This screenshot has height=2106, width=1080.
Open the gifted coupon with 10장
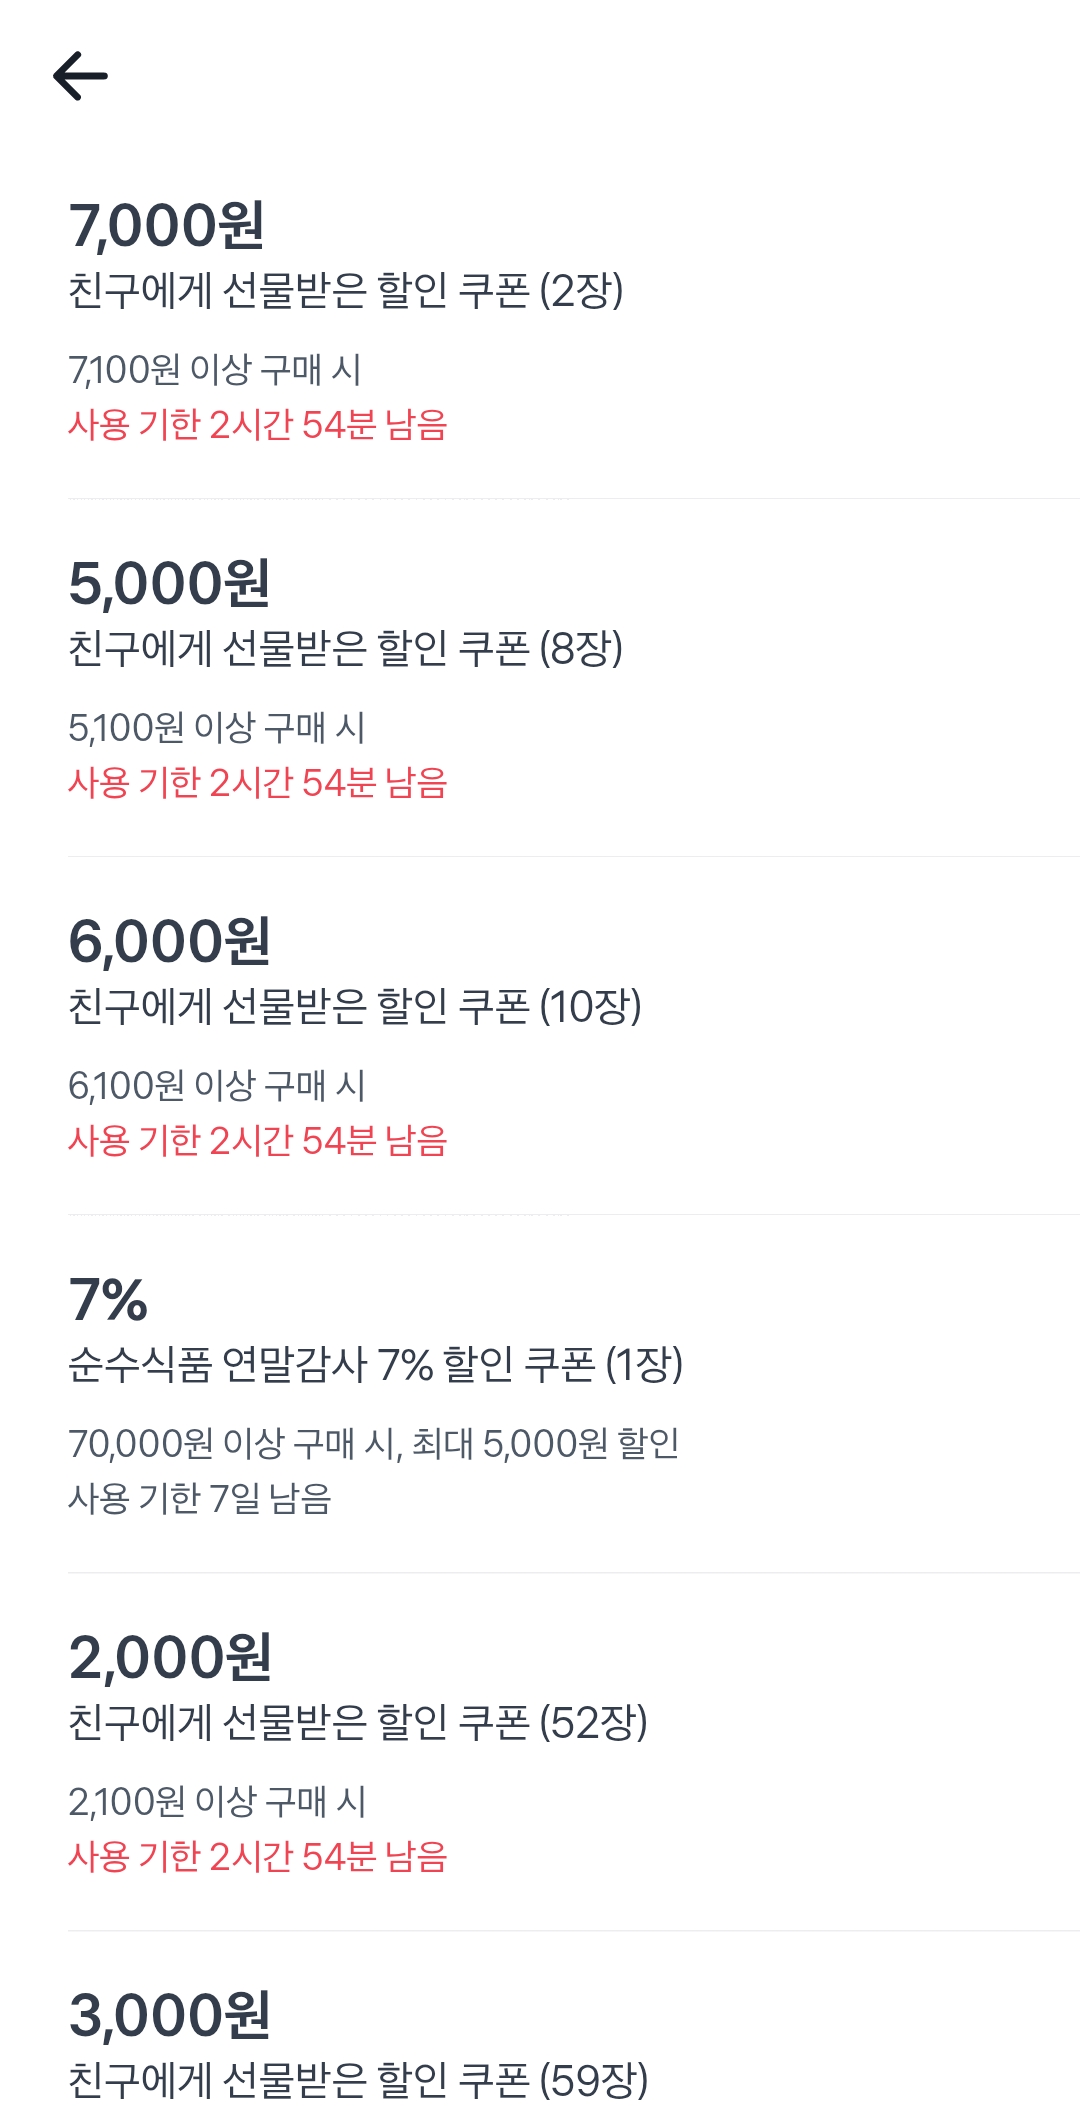(x=354, y=1007)
